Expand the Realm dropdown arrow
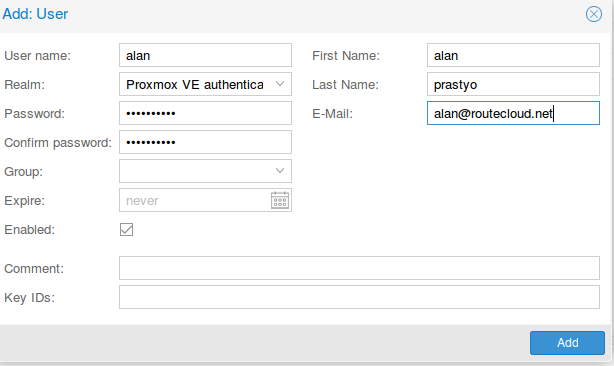Viewport: 614px width, 366px height. click(x=280, y=84)
